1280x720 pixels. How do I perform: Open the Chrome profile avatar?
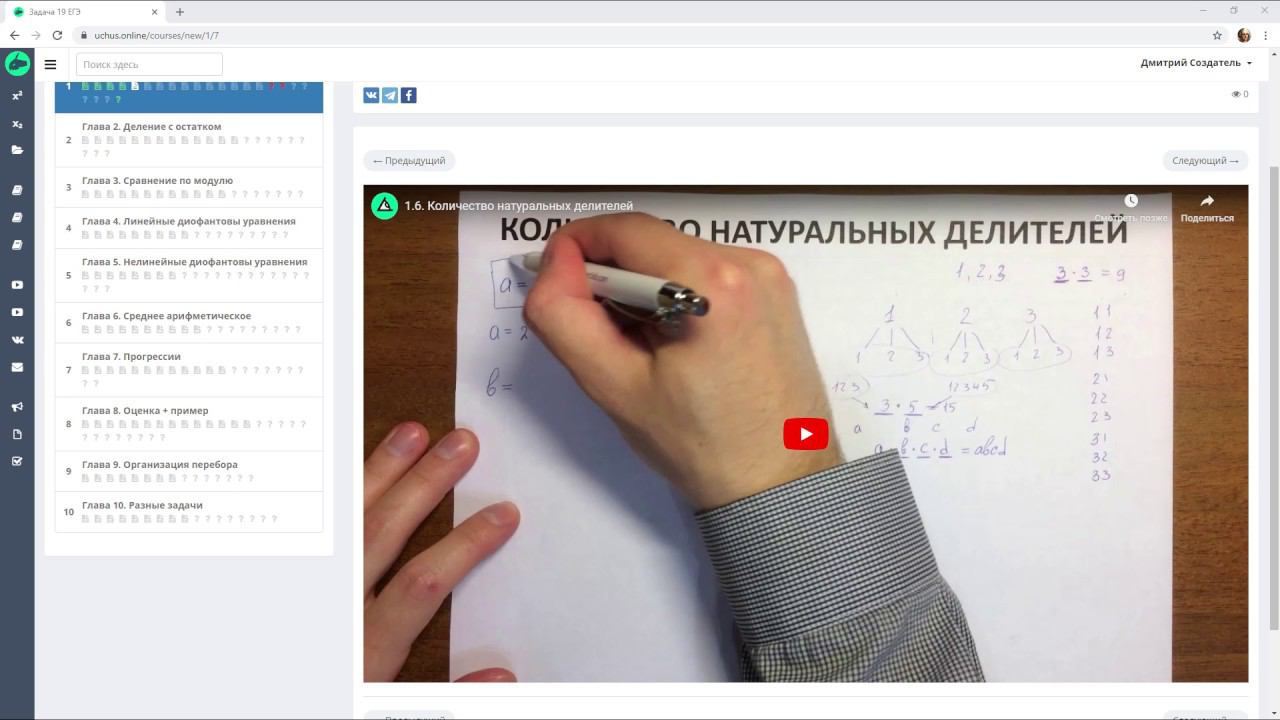[x=1244, y=35]
